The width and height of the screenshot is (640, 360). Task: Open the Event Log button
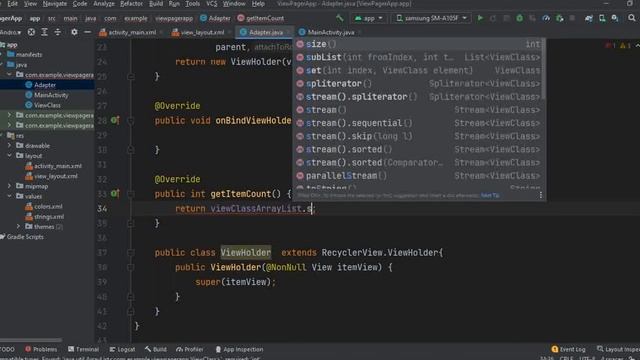pos(568,349)
